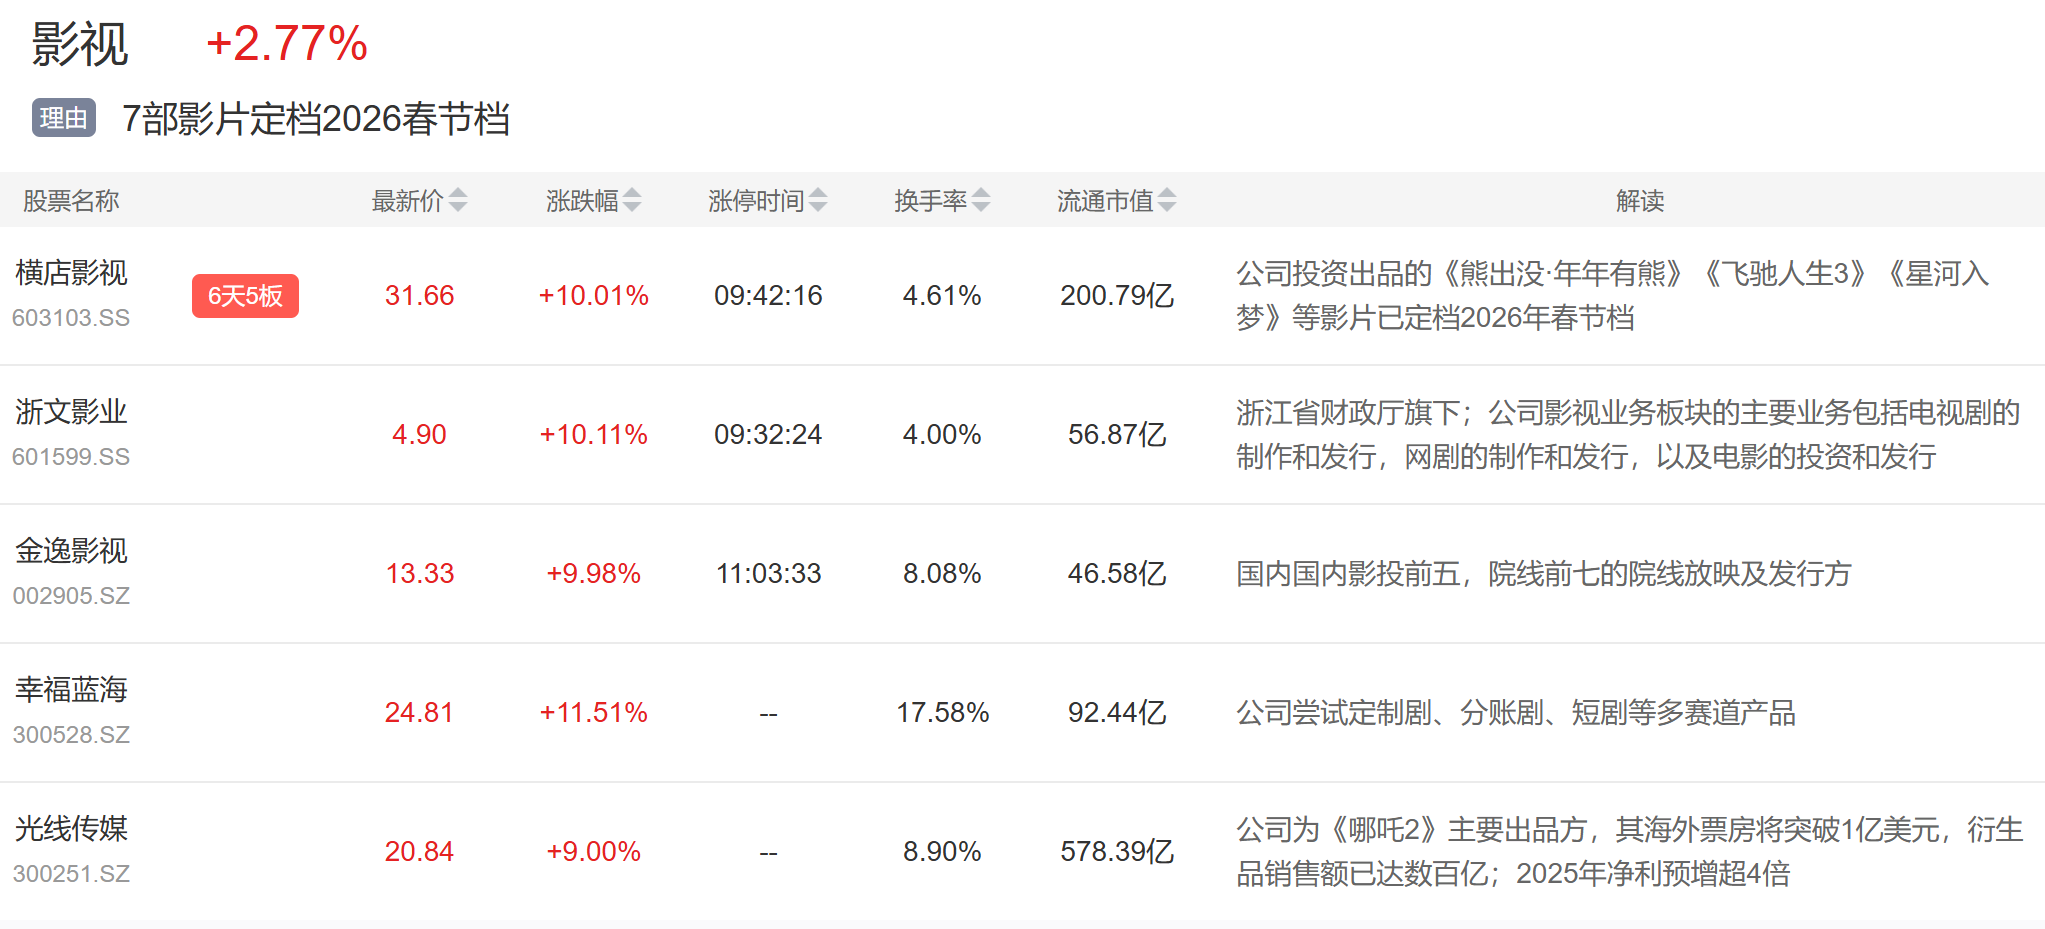The height and width of the screenshot is (929, 2045).
Task: Open 浙文影业 stock page
Action: point(71,412)
